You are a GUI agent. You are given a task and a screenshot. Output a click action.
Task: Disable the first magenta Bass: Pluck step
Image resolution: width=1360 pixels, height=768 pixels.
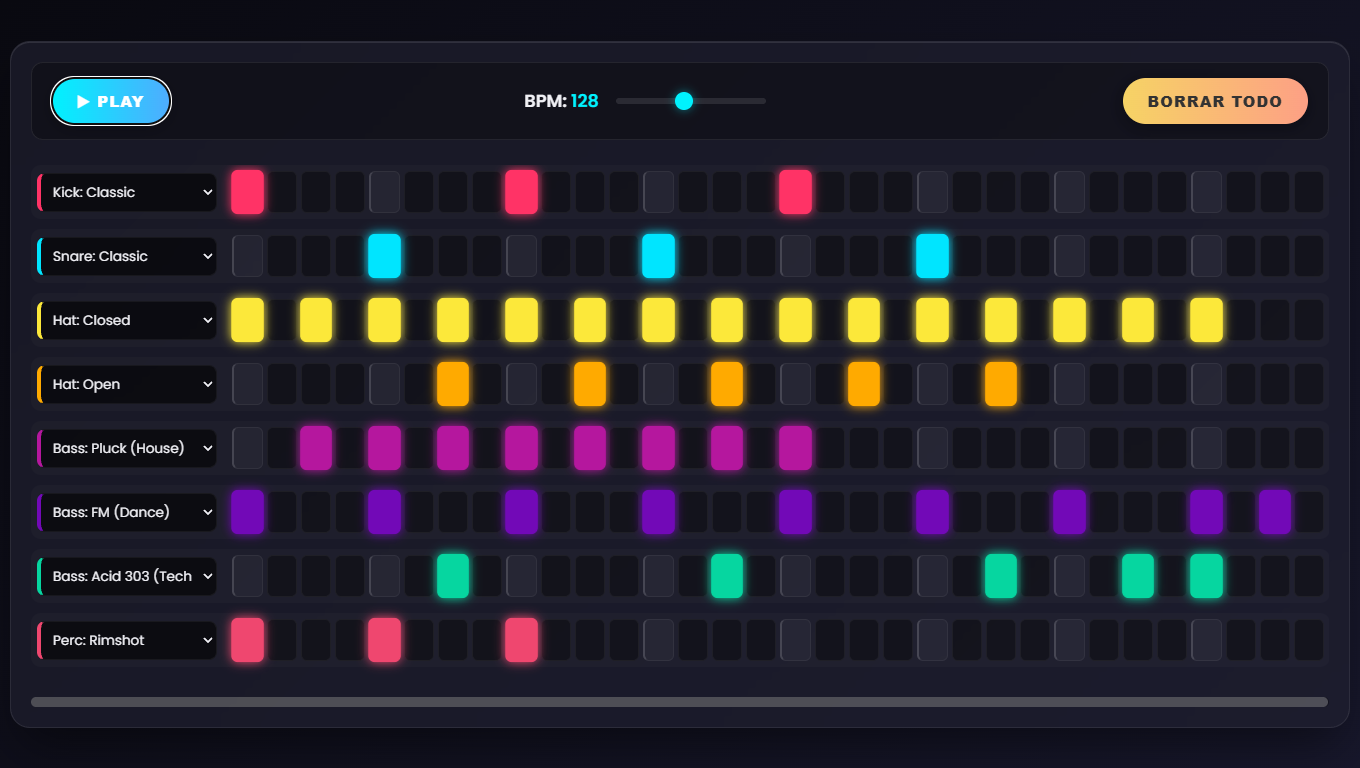point(316,448)
